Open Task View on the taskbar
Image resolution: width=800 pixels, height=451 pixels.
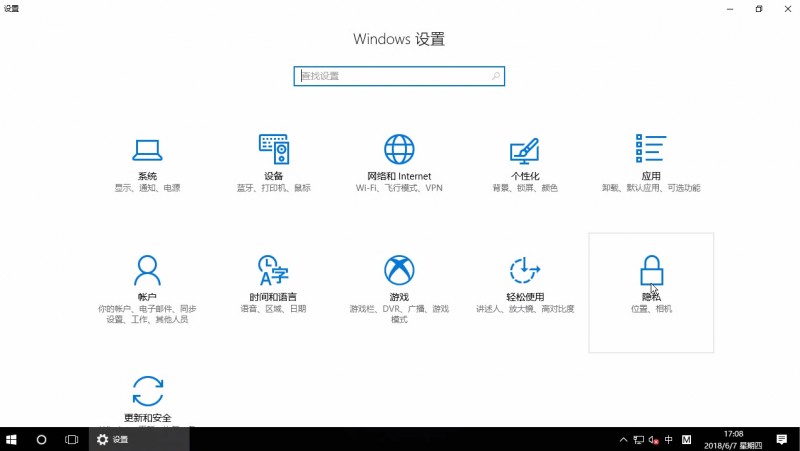[71, 439]
